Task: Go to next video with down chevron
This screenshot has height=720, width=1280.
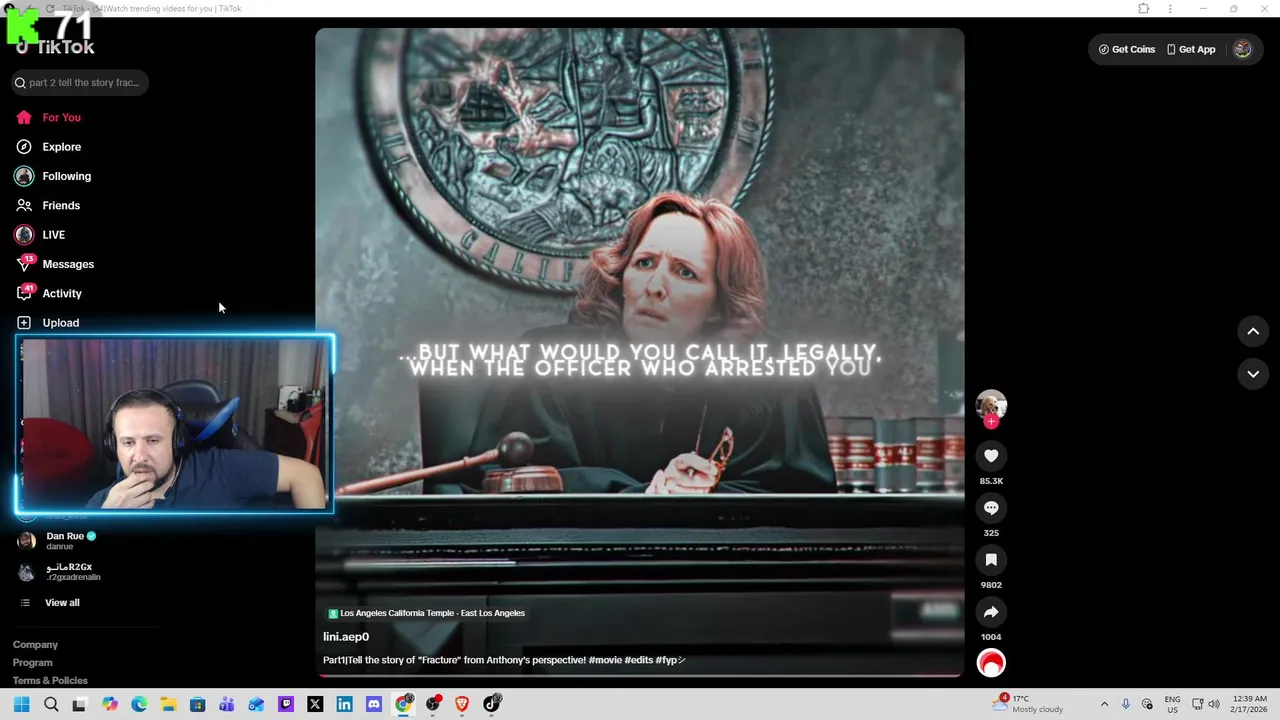Action: (x=1253, y=374)
